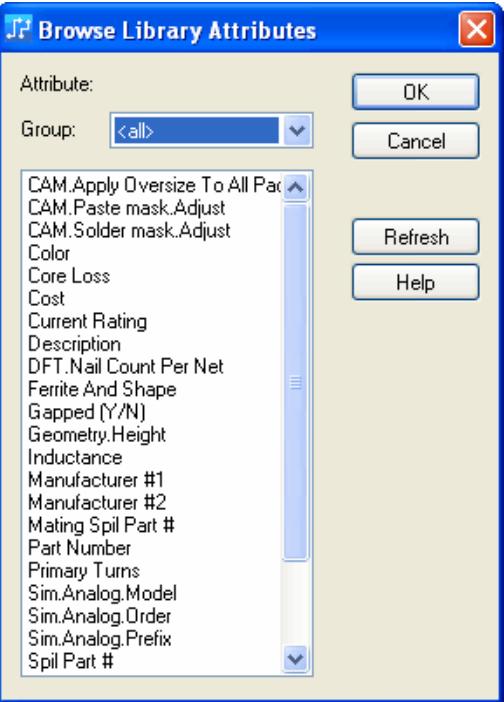Click the list scroll down arrow
Viewport: 504px width, 702px height.
click(x=295, y=659)
